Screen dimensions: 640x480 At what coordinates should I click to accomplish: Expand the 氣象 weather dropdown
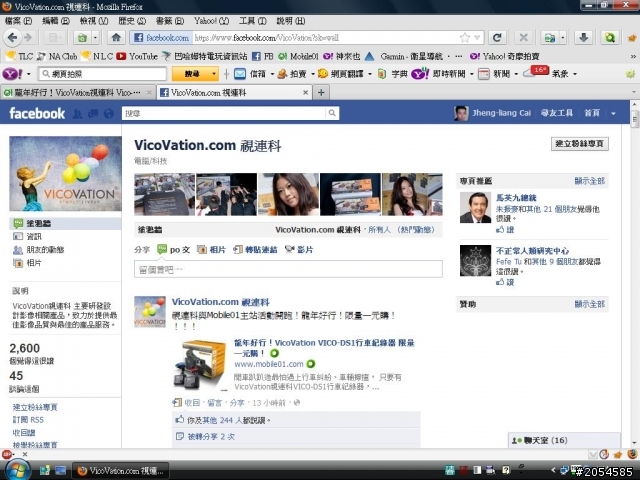575,74
